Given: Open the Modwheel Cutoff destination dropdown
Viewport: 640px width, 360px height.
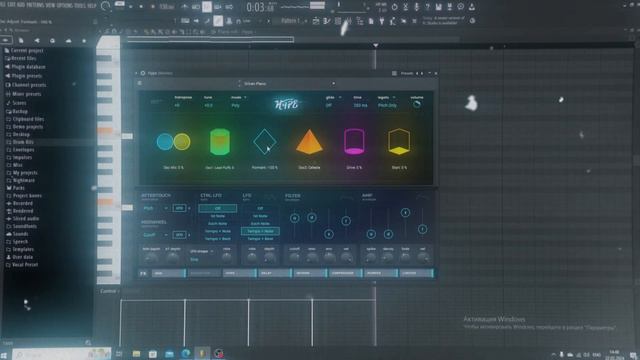Looking at the screenshot, I should (x=166, y=235).
